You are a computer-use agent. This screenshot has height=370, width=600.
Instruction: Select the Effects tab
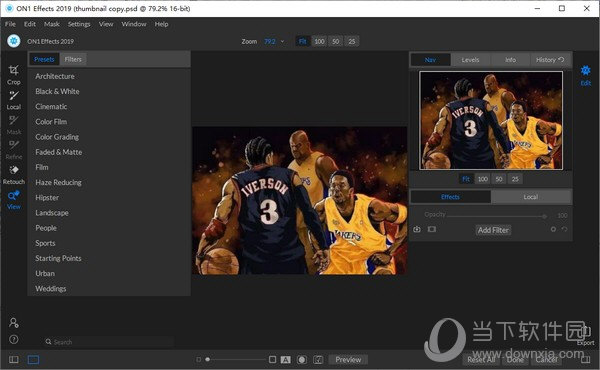click(x=450, y=197)
